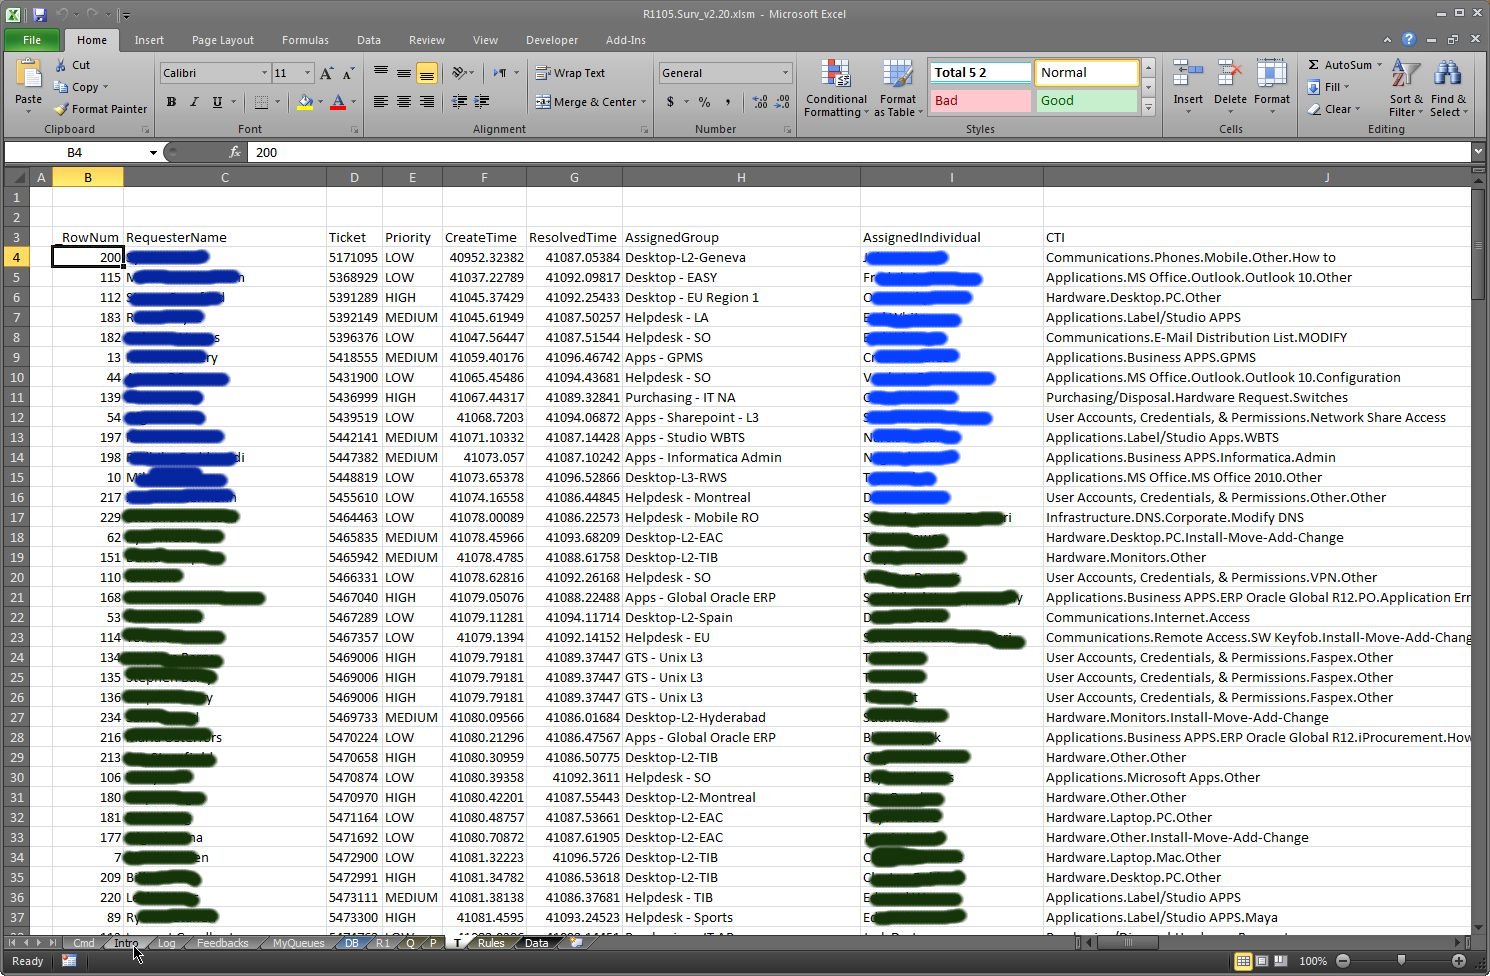The width and height of the screenshot is (1490, 976).
Task: Open the General number format dropdown
Action: coord(785,73)
